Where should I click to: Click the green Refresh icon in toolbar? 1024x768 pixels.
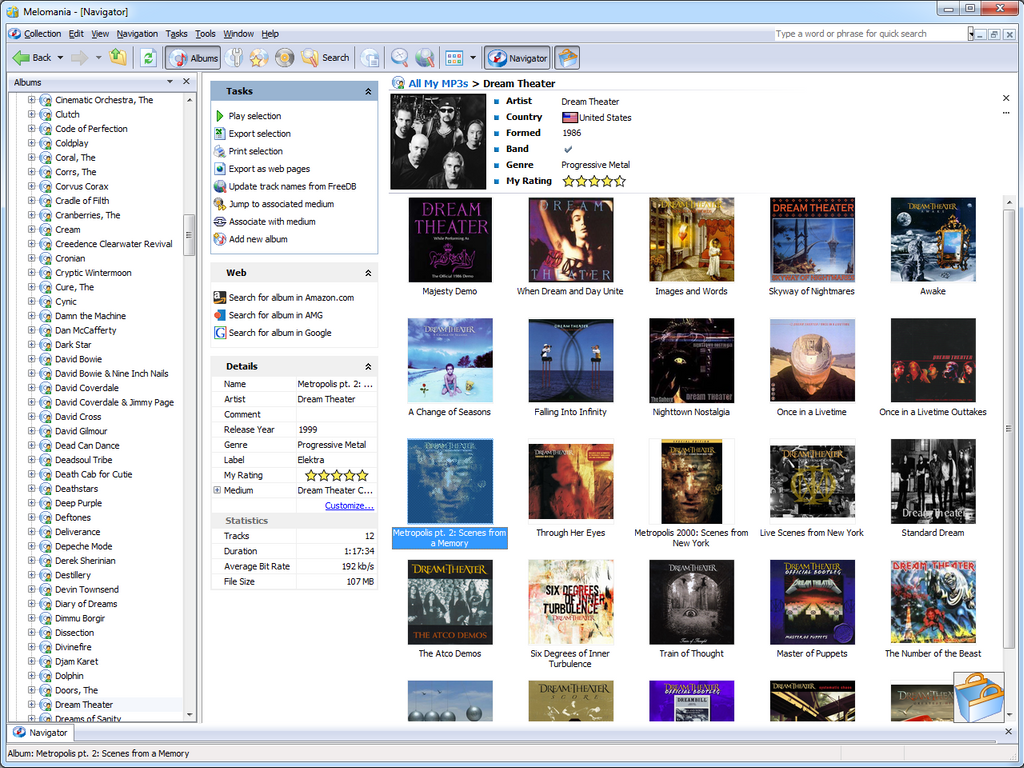click(x=148, y=58)
